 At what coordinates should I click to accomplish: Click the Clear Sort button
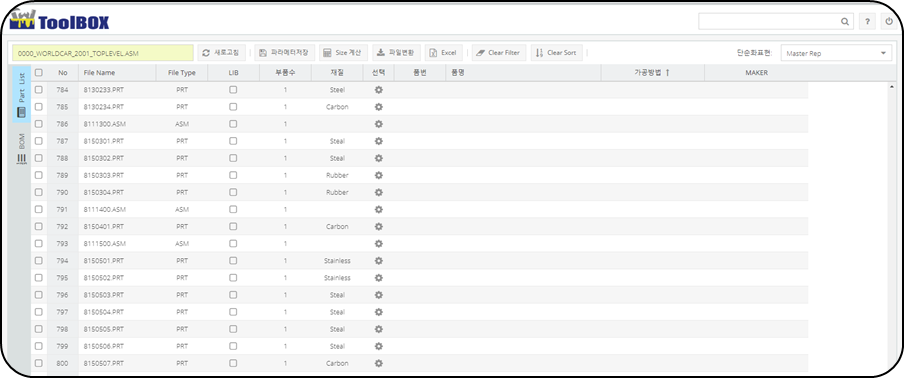pyautogui.click(x=556, y=52)
